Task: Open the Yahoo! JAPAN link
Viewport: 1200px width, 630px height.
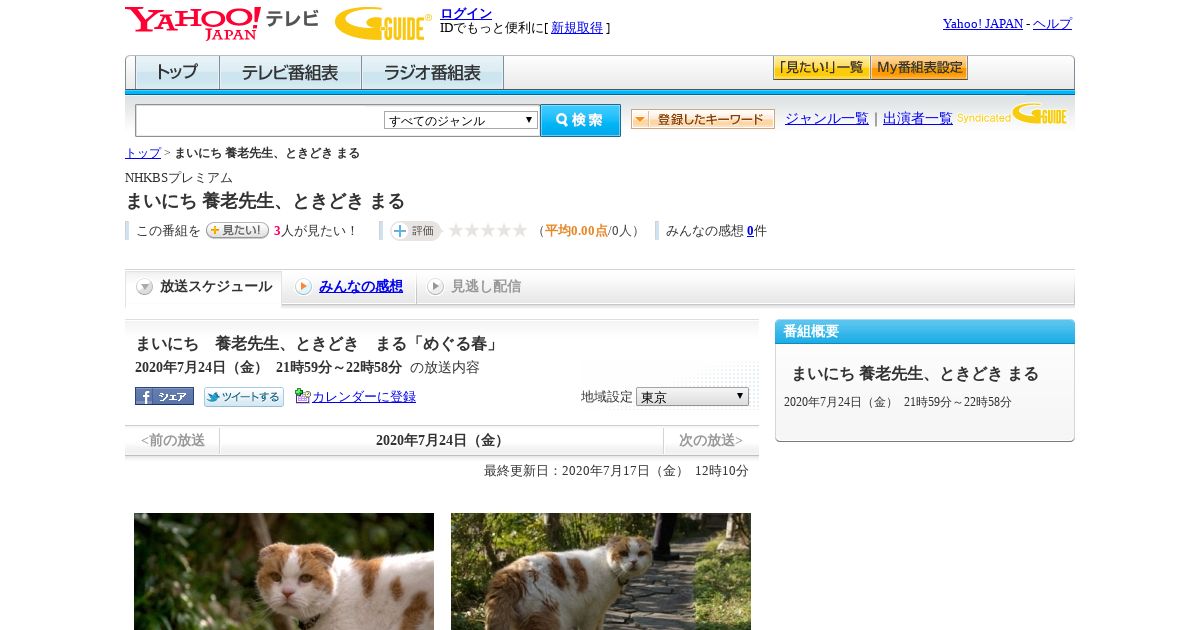Action: (983, 23)
